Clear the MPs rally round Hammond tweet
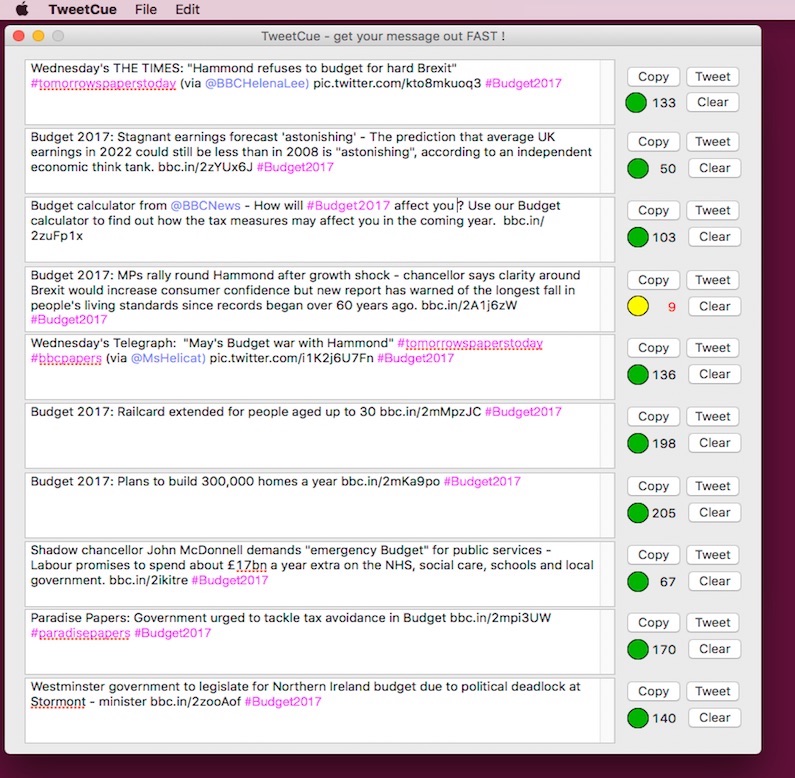Screen dimensions: 795x778 714,306
